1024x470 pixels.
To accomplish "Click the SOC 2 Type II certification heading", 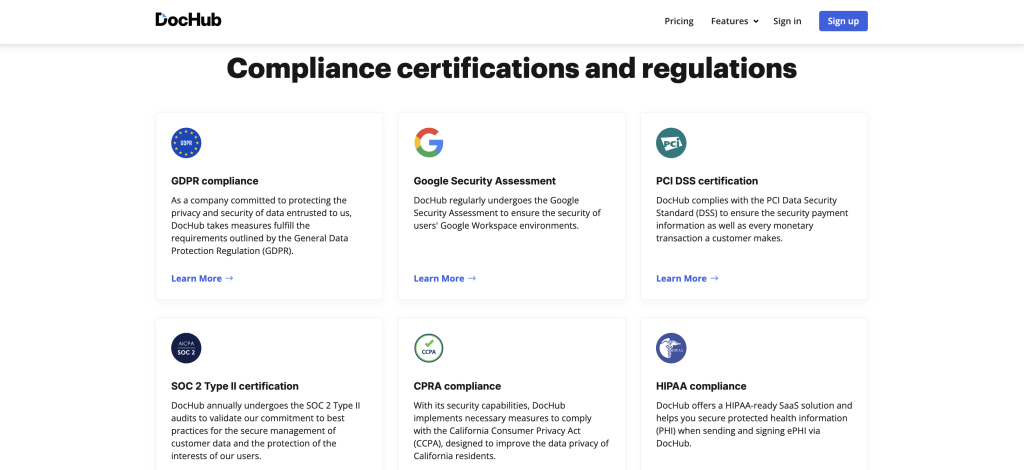I will tap(235, 386).
